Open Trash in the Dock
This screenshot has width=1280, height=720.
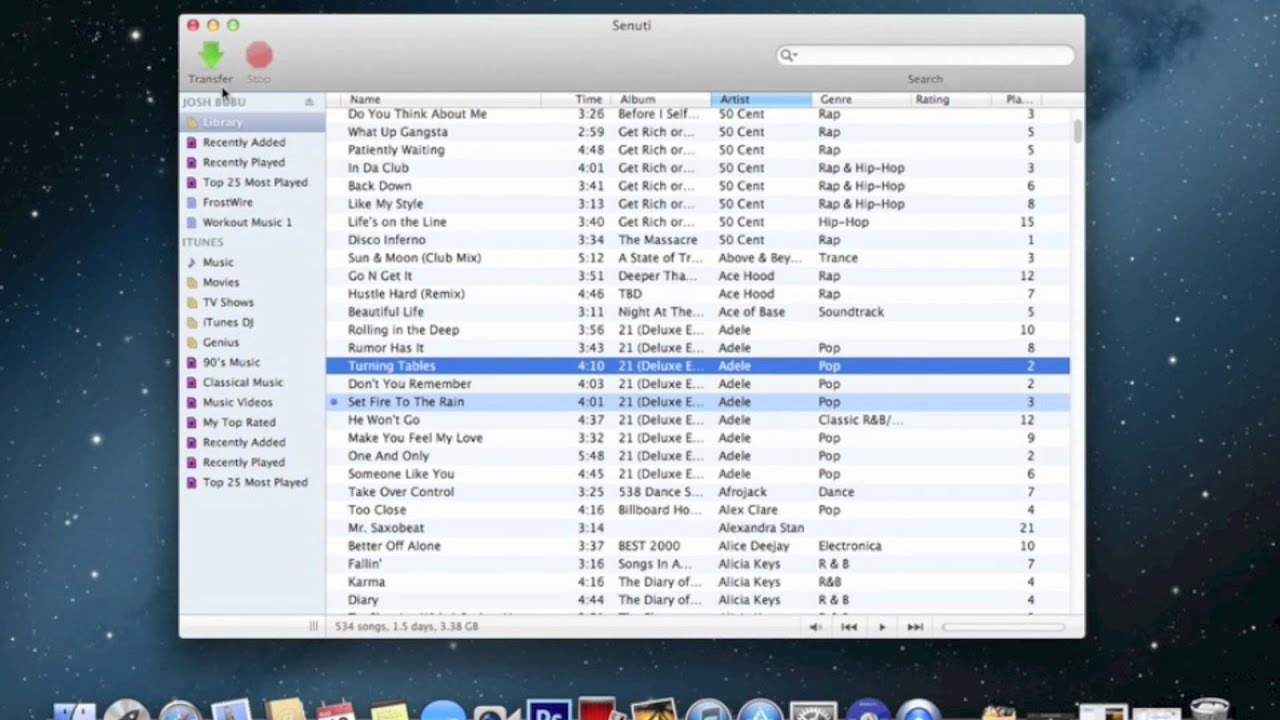coord(1210,709)
